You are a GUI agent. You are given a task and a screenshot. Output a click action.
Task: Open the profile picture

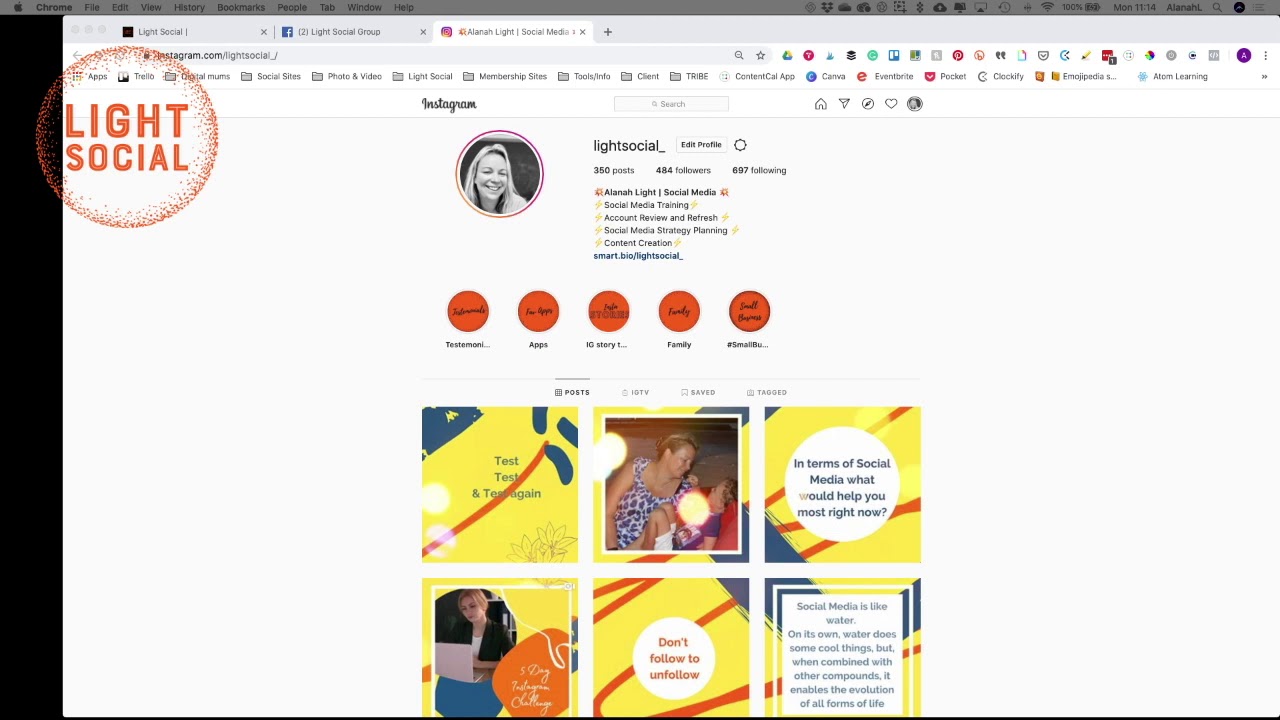[499, 174]
